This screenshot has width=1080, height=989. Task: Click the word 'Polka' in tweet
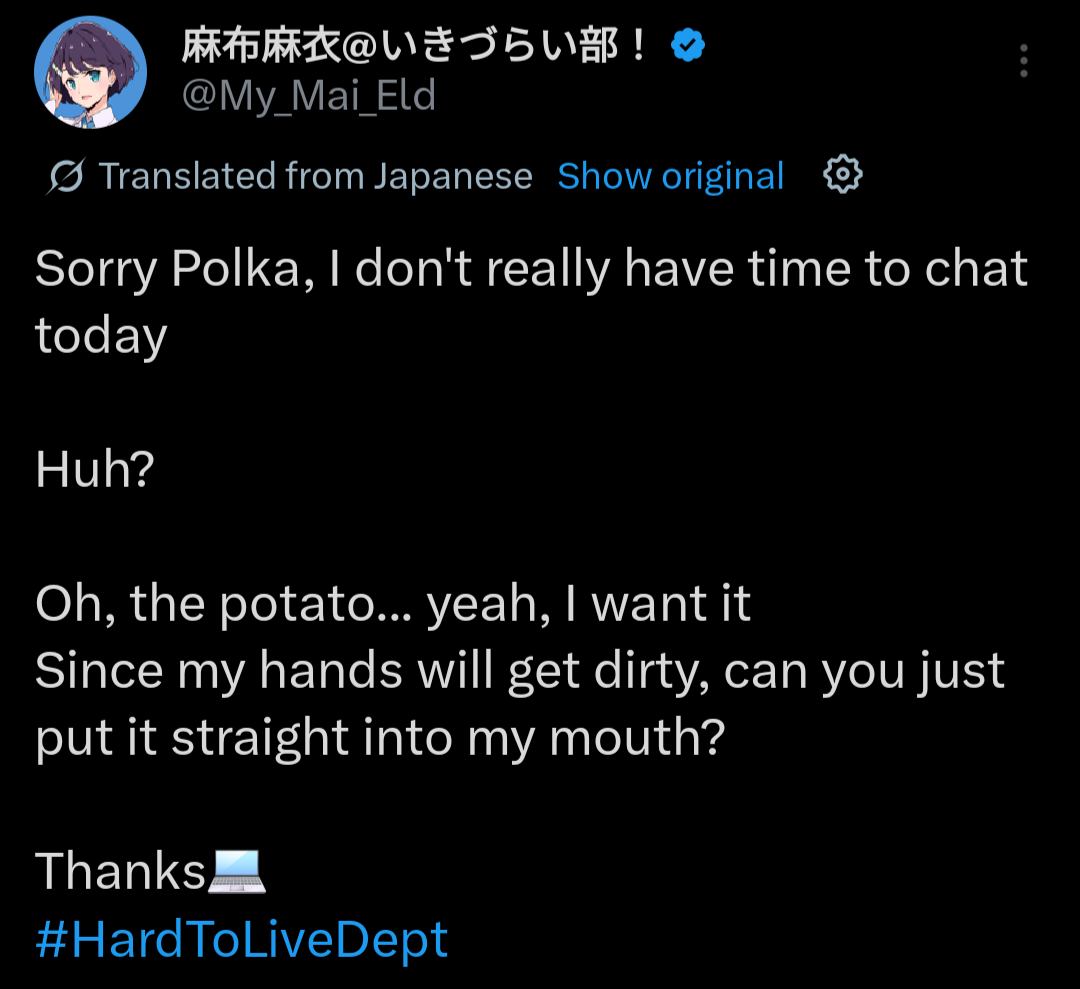coord(237,269)
